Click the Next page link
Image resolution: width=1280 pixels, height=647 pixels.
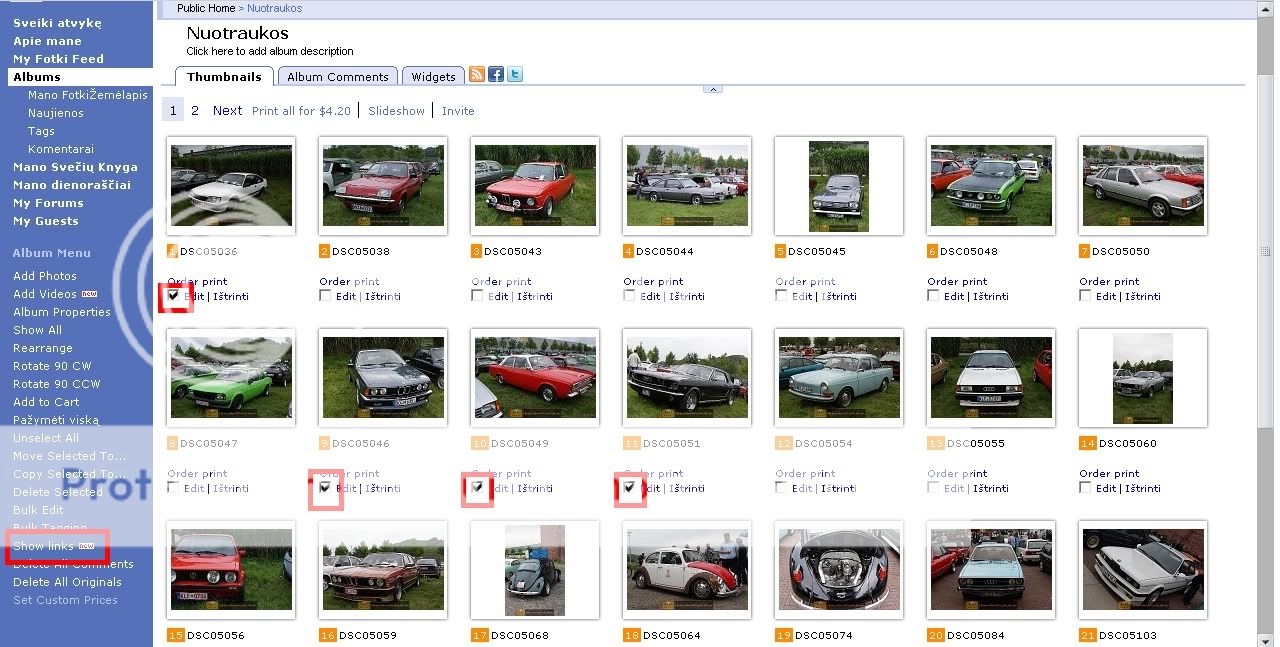[227, 111]
